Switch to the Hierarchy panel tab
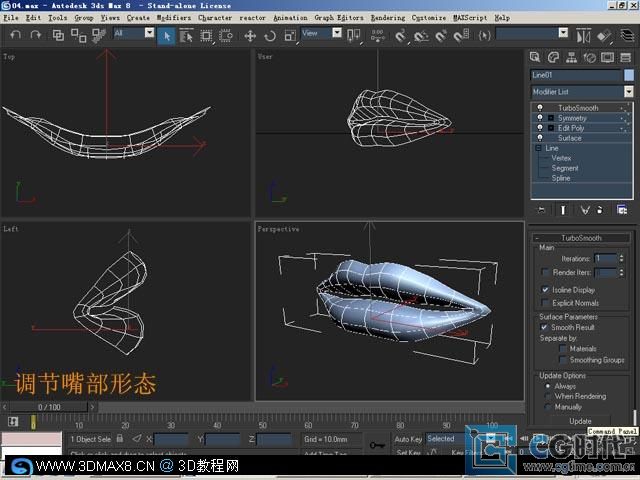This screenshot has width=640, height=480. [571, 58]
